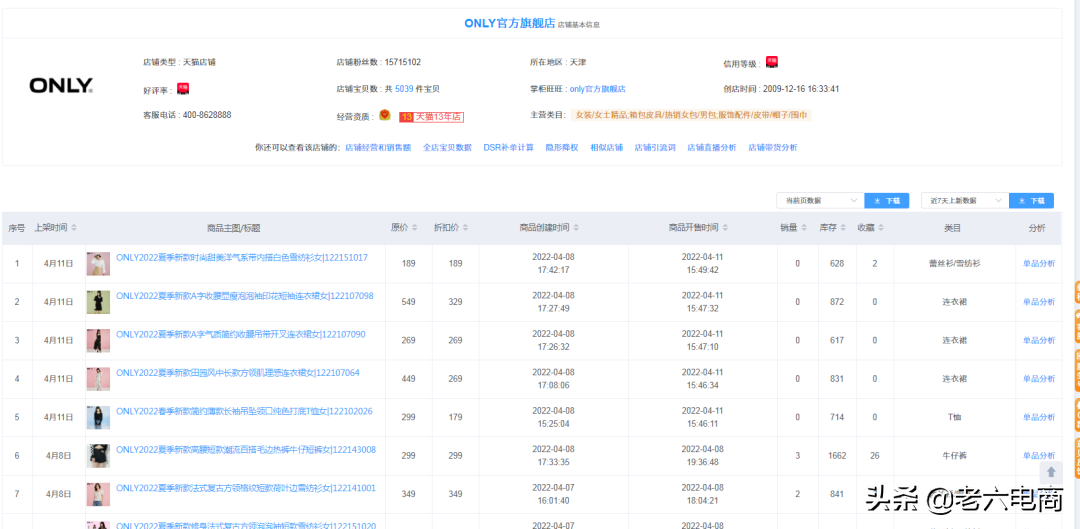Open 店铺带货分析 link
Viewport: 1080px width, 529px height.
coord(773,147)
